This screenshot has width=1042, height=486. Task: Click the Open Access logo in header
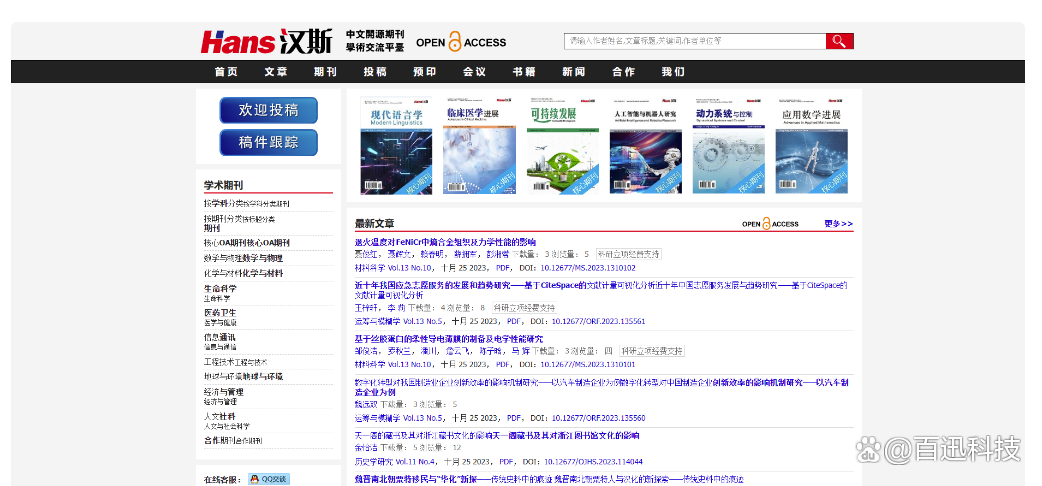click(461, 42)
